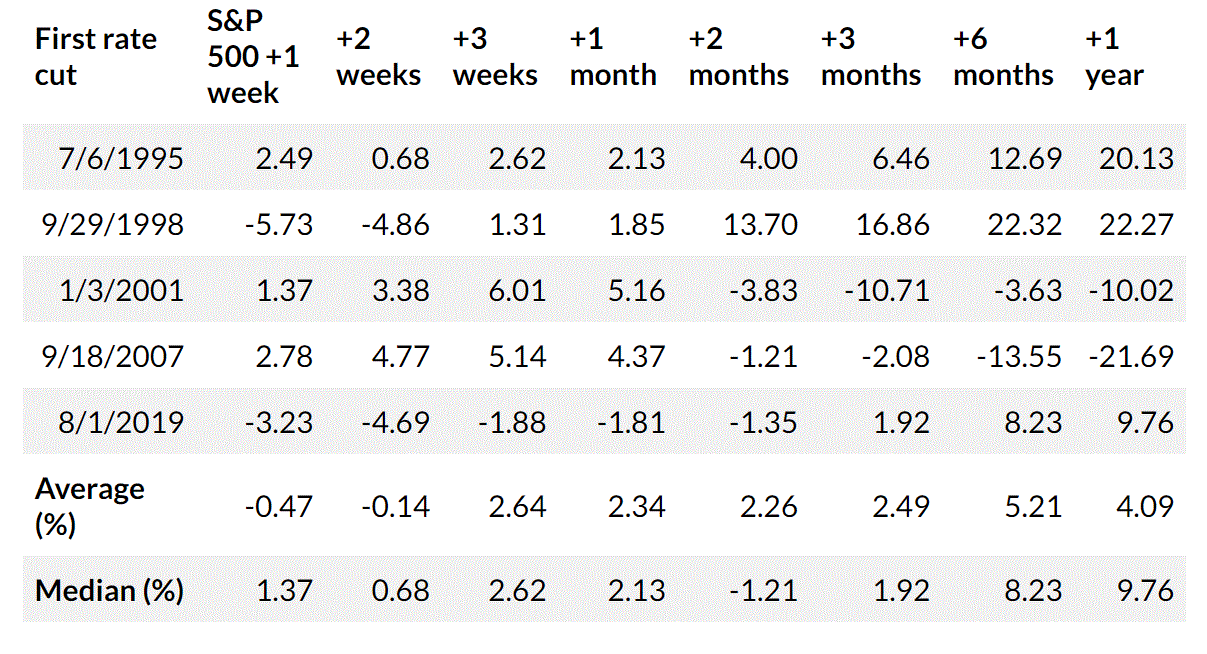Select the "S&P 500 +1 week" header
Image resolution: width=1207 pixels, height=654 pixels.
click(x=253, y=57)
